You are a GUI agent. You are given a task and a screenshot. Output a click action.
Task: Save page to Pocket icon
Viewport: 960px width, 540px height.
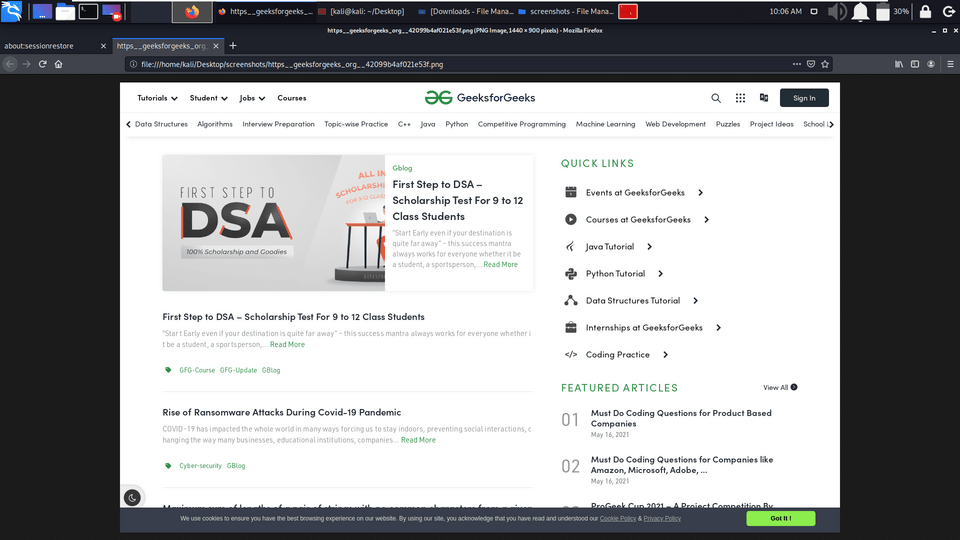coord(811,64)
